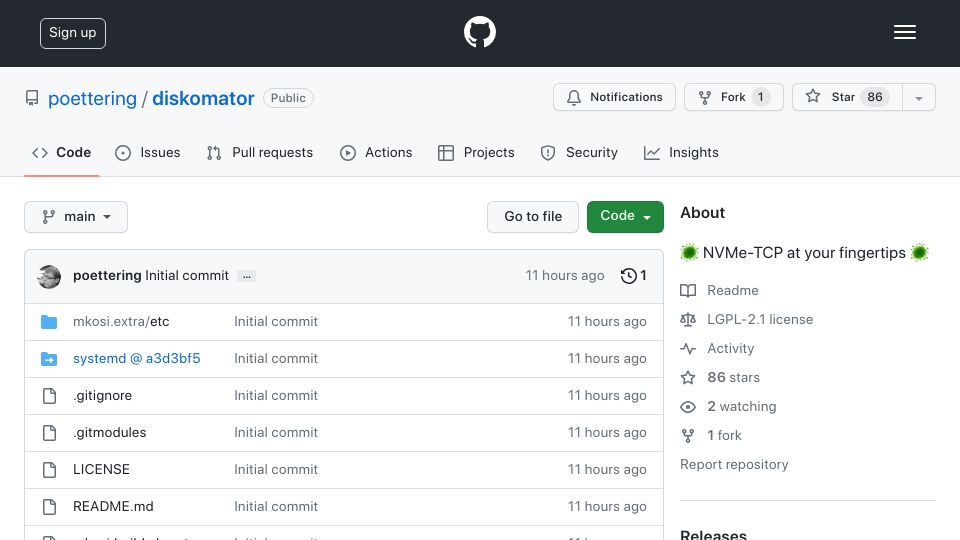Click the Activity pulse icon
The height and width of the screenshot is (540, 960).
(x=688, y=349)
